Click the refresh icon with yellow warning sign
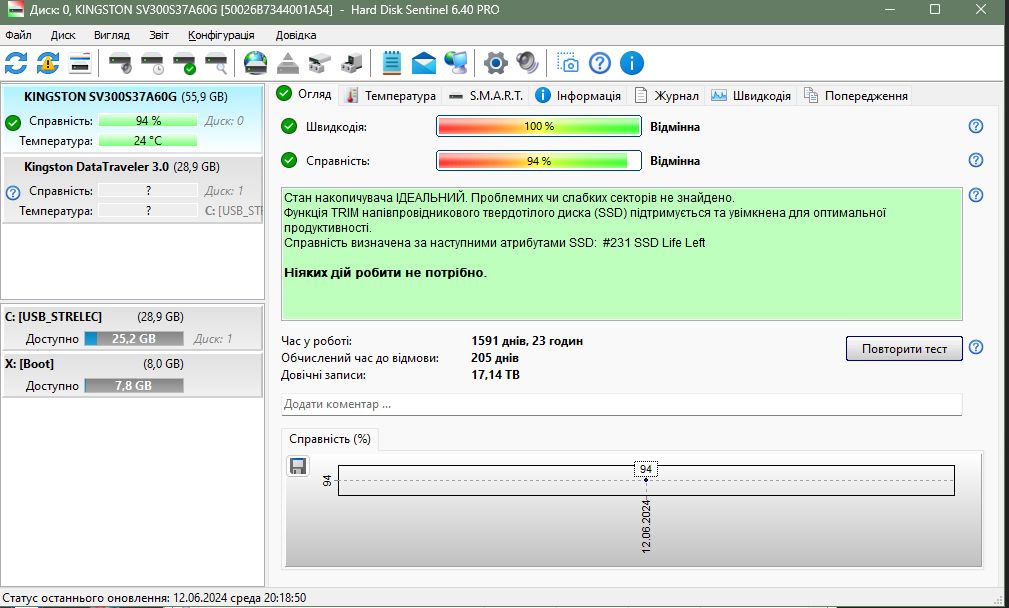 (48, 63)
